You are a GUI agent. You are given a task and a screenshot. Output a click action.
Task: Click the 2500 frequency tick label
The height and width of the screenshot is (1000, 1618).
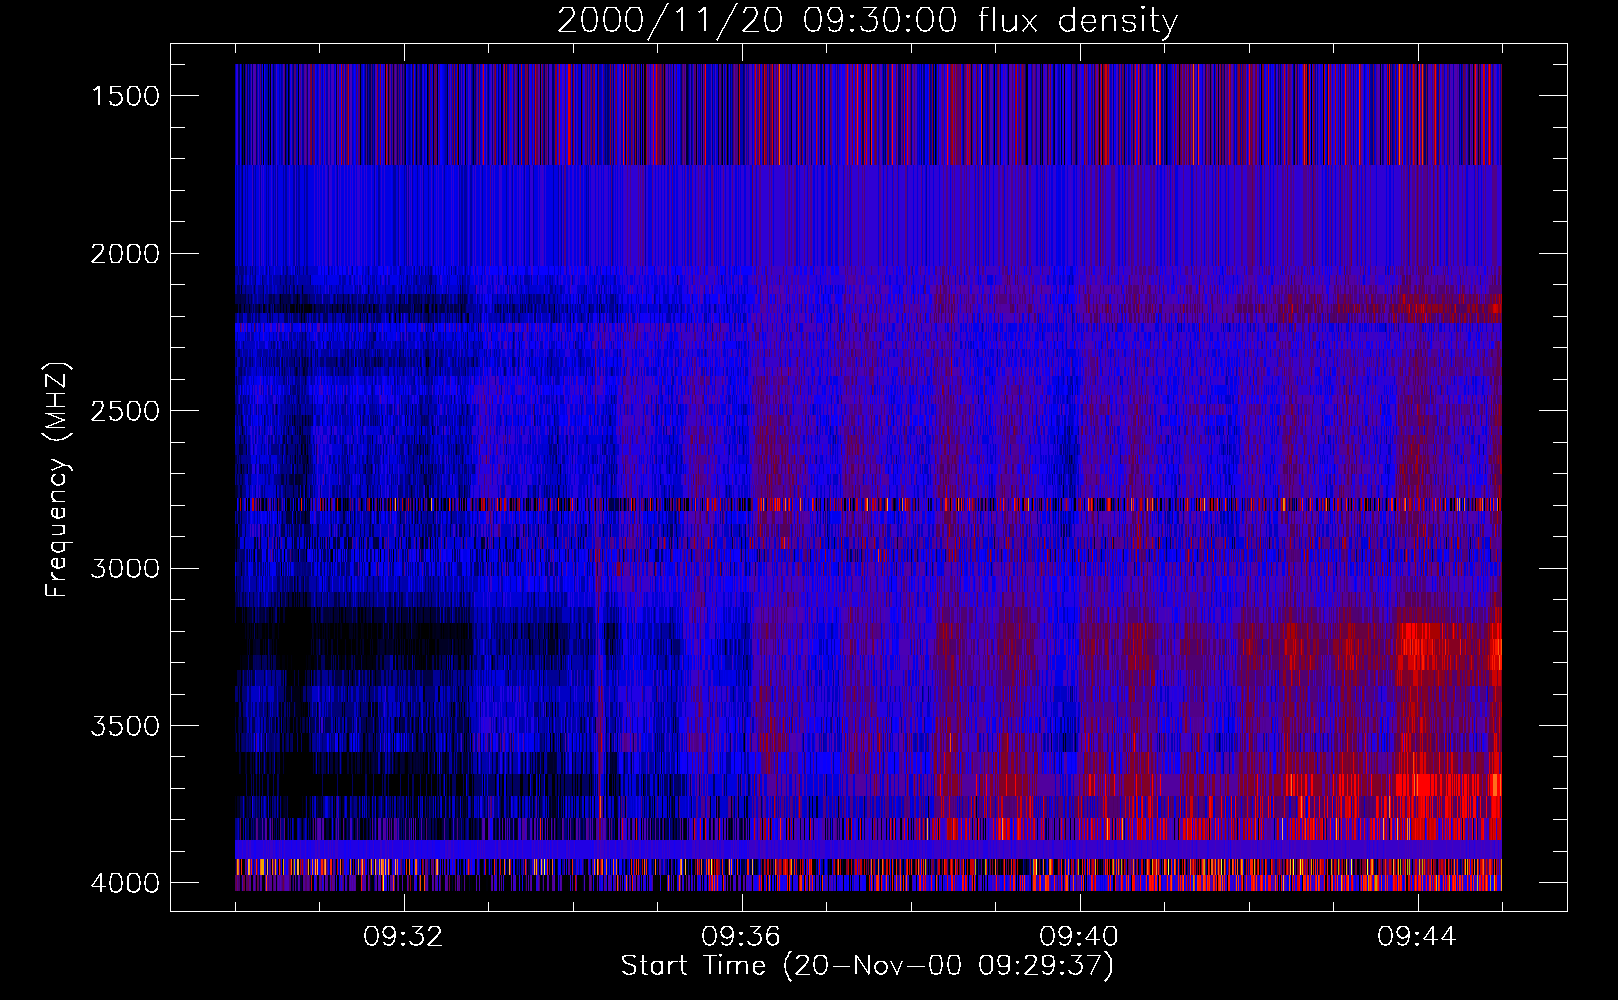(125, 411)
